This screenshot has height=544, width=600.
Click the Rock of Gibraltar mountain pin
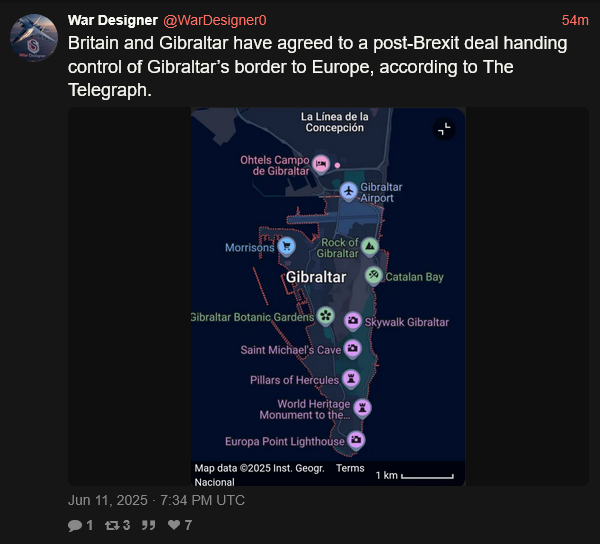coord(370,247)
